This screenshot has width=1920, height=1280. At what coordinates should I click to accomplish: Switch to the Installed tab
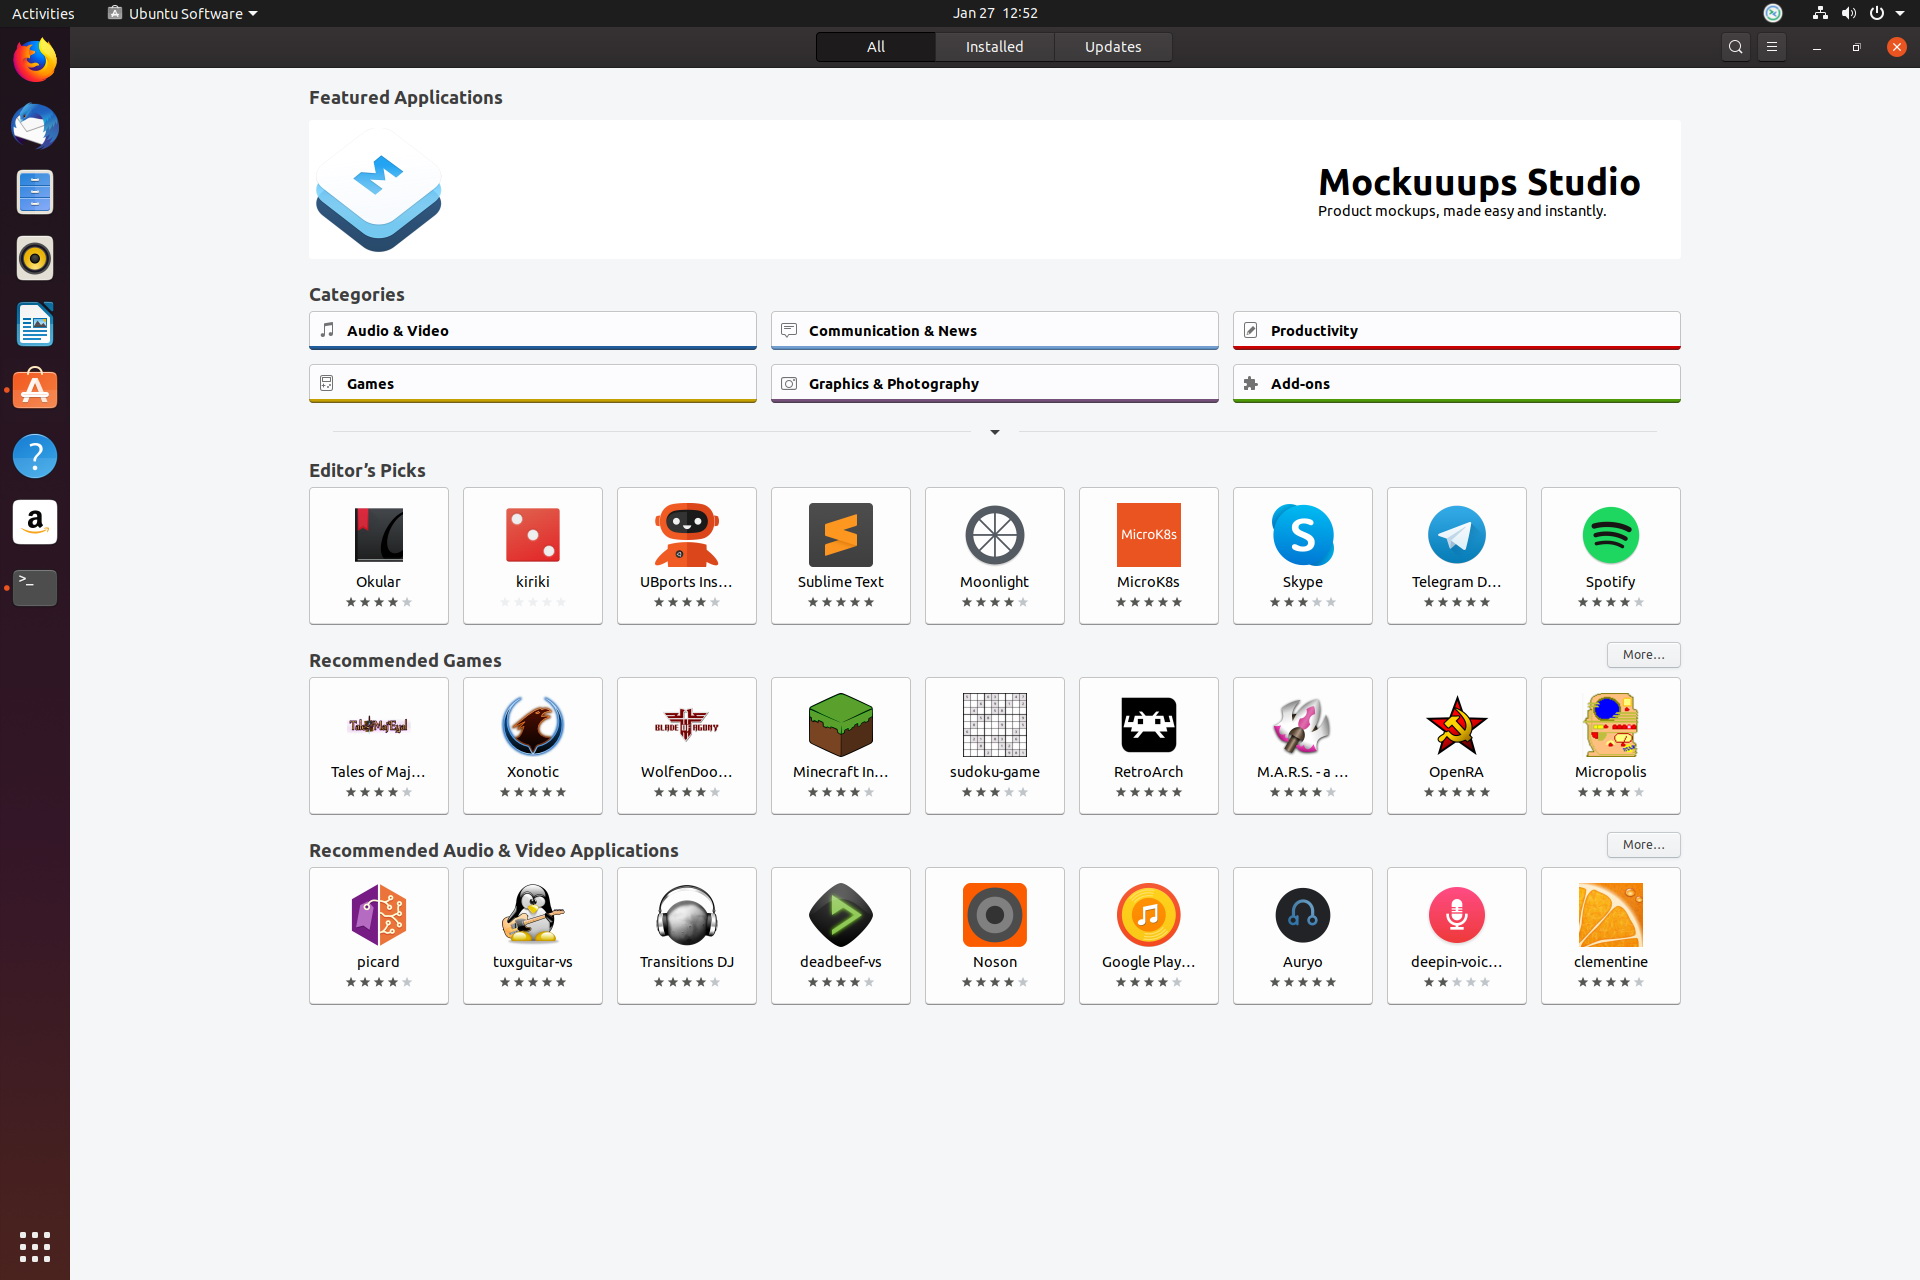pyautogui.click(x=994, y=47)
